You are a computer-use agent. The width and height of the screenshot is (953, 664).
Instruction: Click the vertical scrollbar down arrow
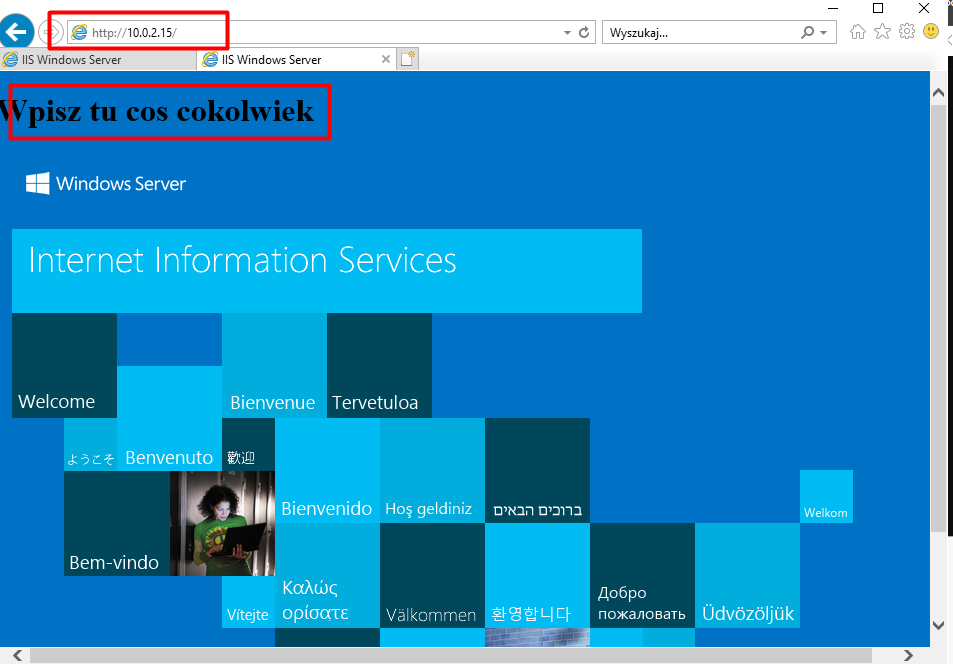[x=939, y=625]
